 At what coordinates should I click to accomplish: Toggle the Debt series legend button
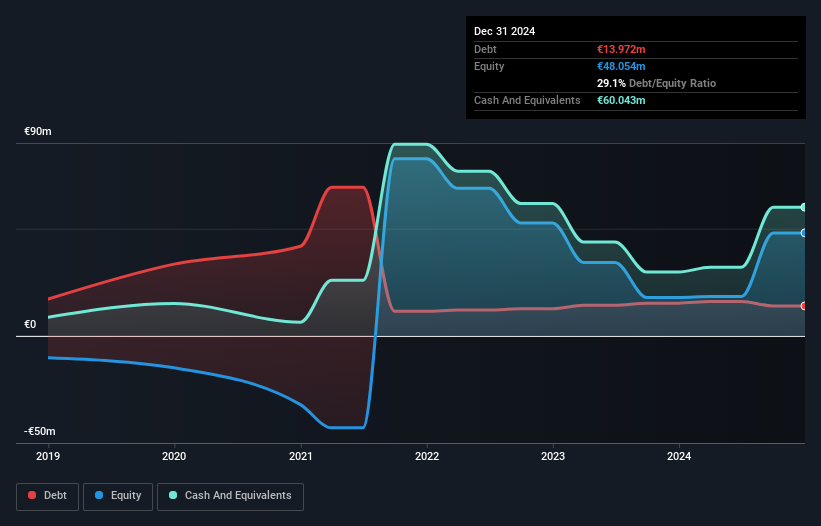tap(48, 496)
